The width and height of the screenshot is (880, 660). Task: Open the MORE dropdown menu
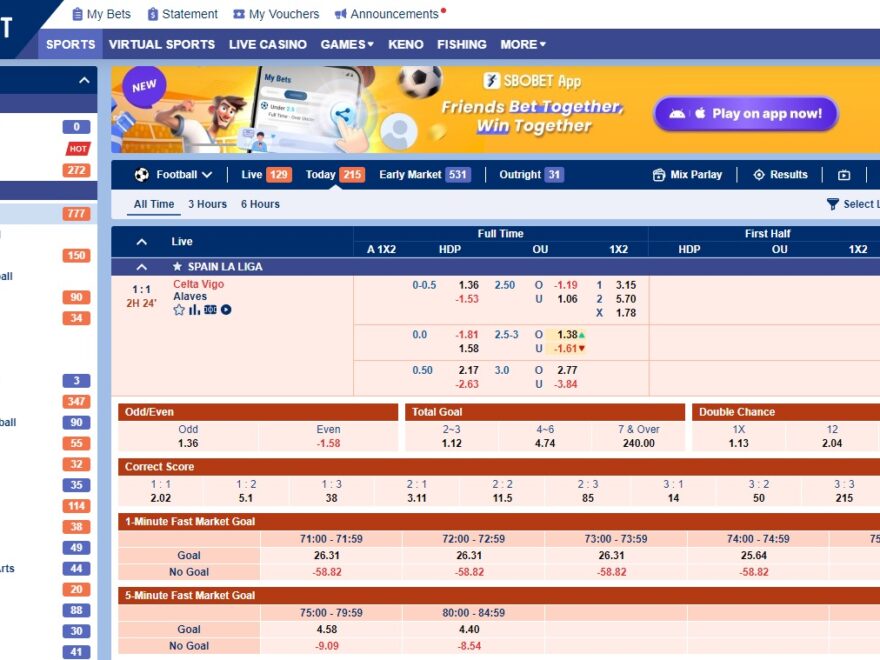(x=523, y=44)
